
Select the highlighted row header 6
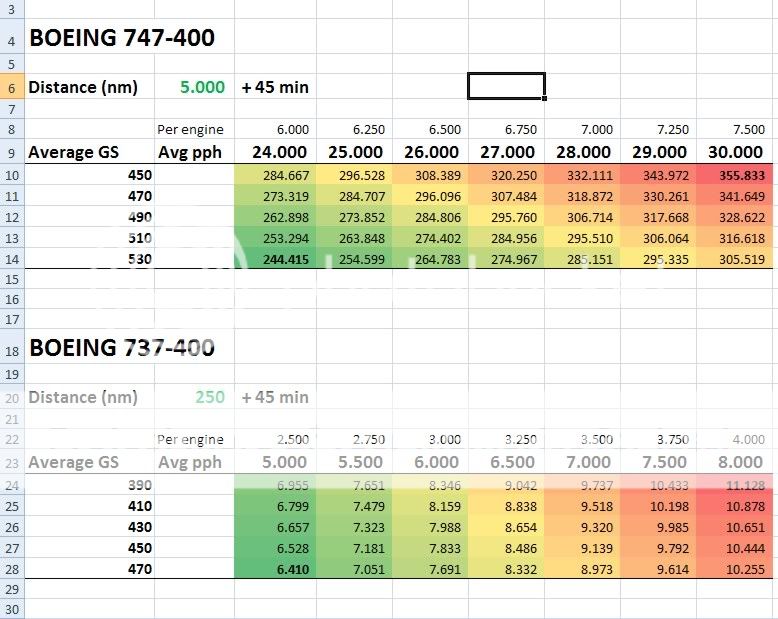click(x=12, y=88)
